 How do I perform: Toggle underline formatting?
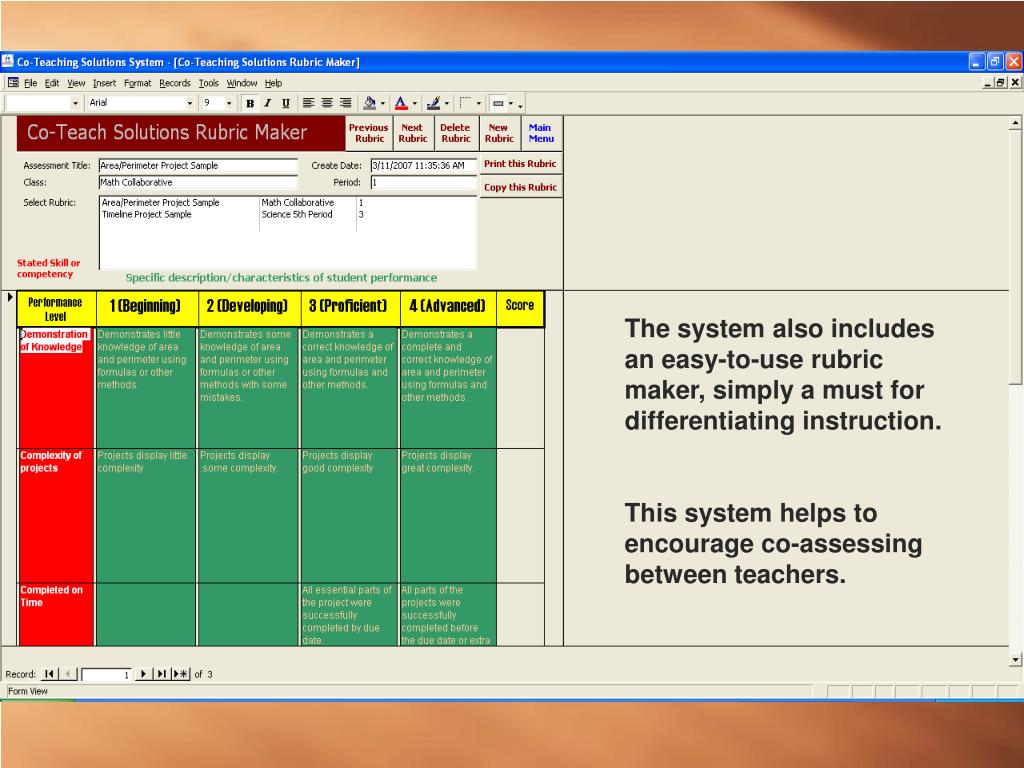coord(285,103)
